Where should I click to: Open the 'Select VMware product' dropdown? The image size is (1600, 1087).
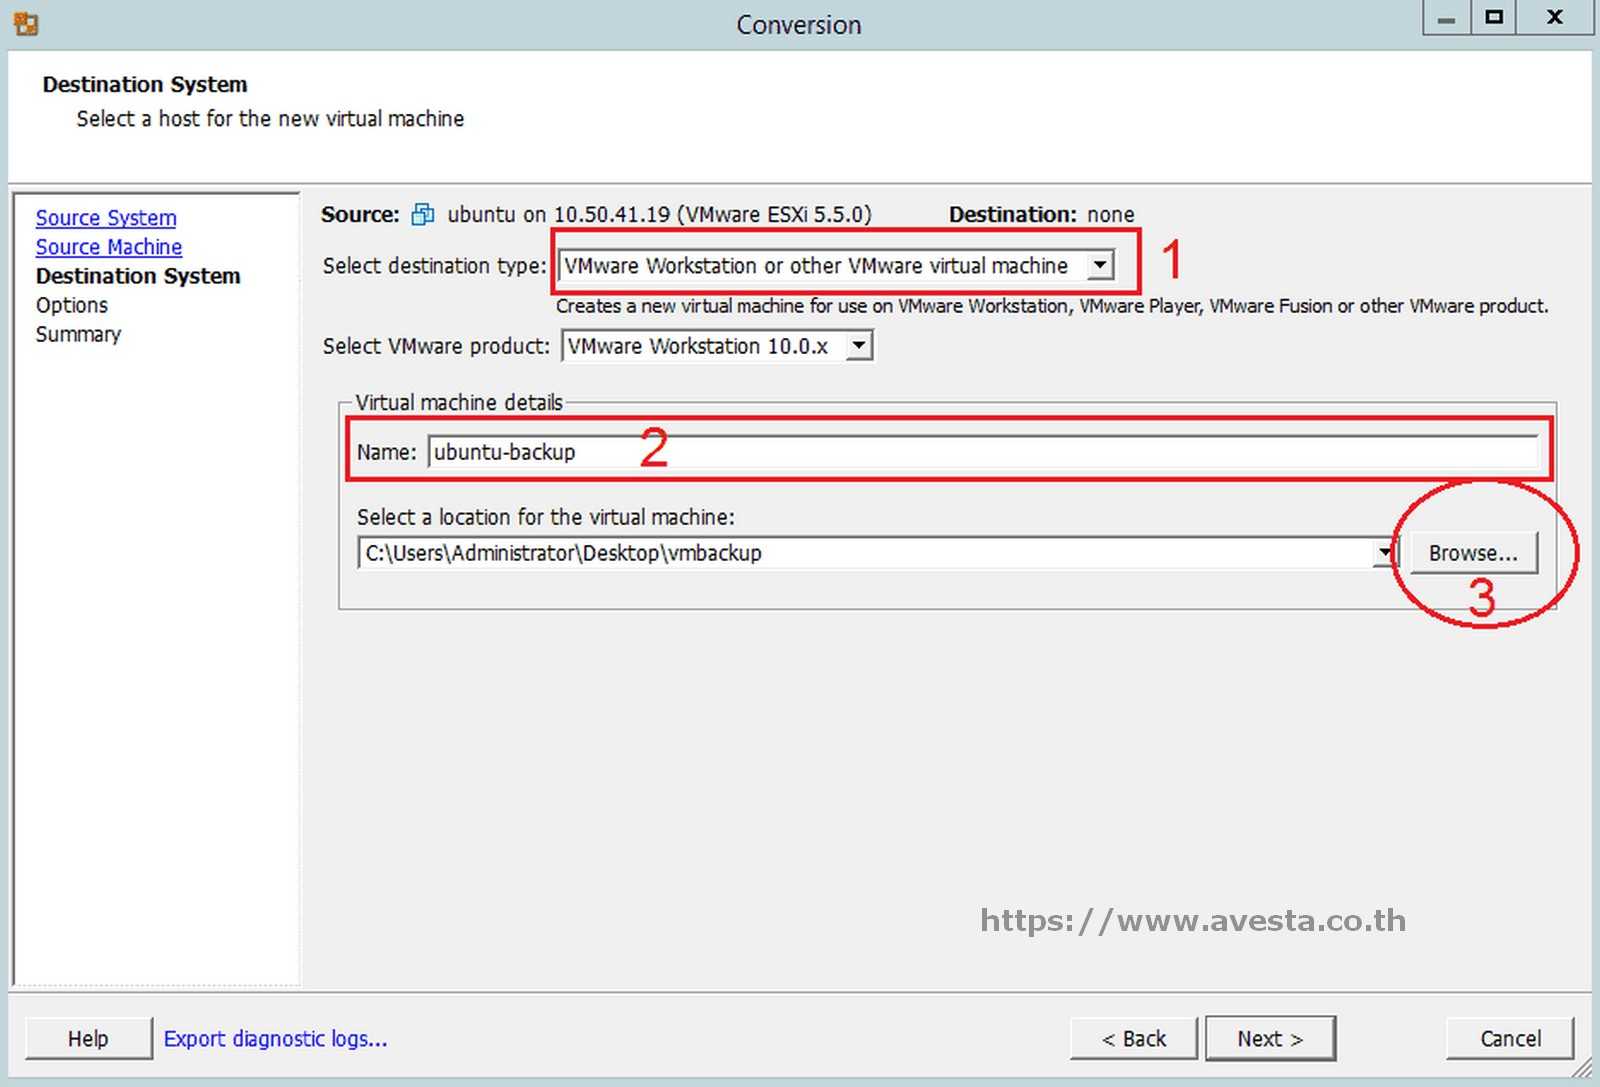tap(858, 345)
